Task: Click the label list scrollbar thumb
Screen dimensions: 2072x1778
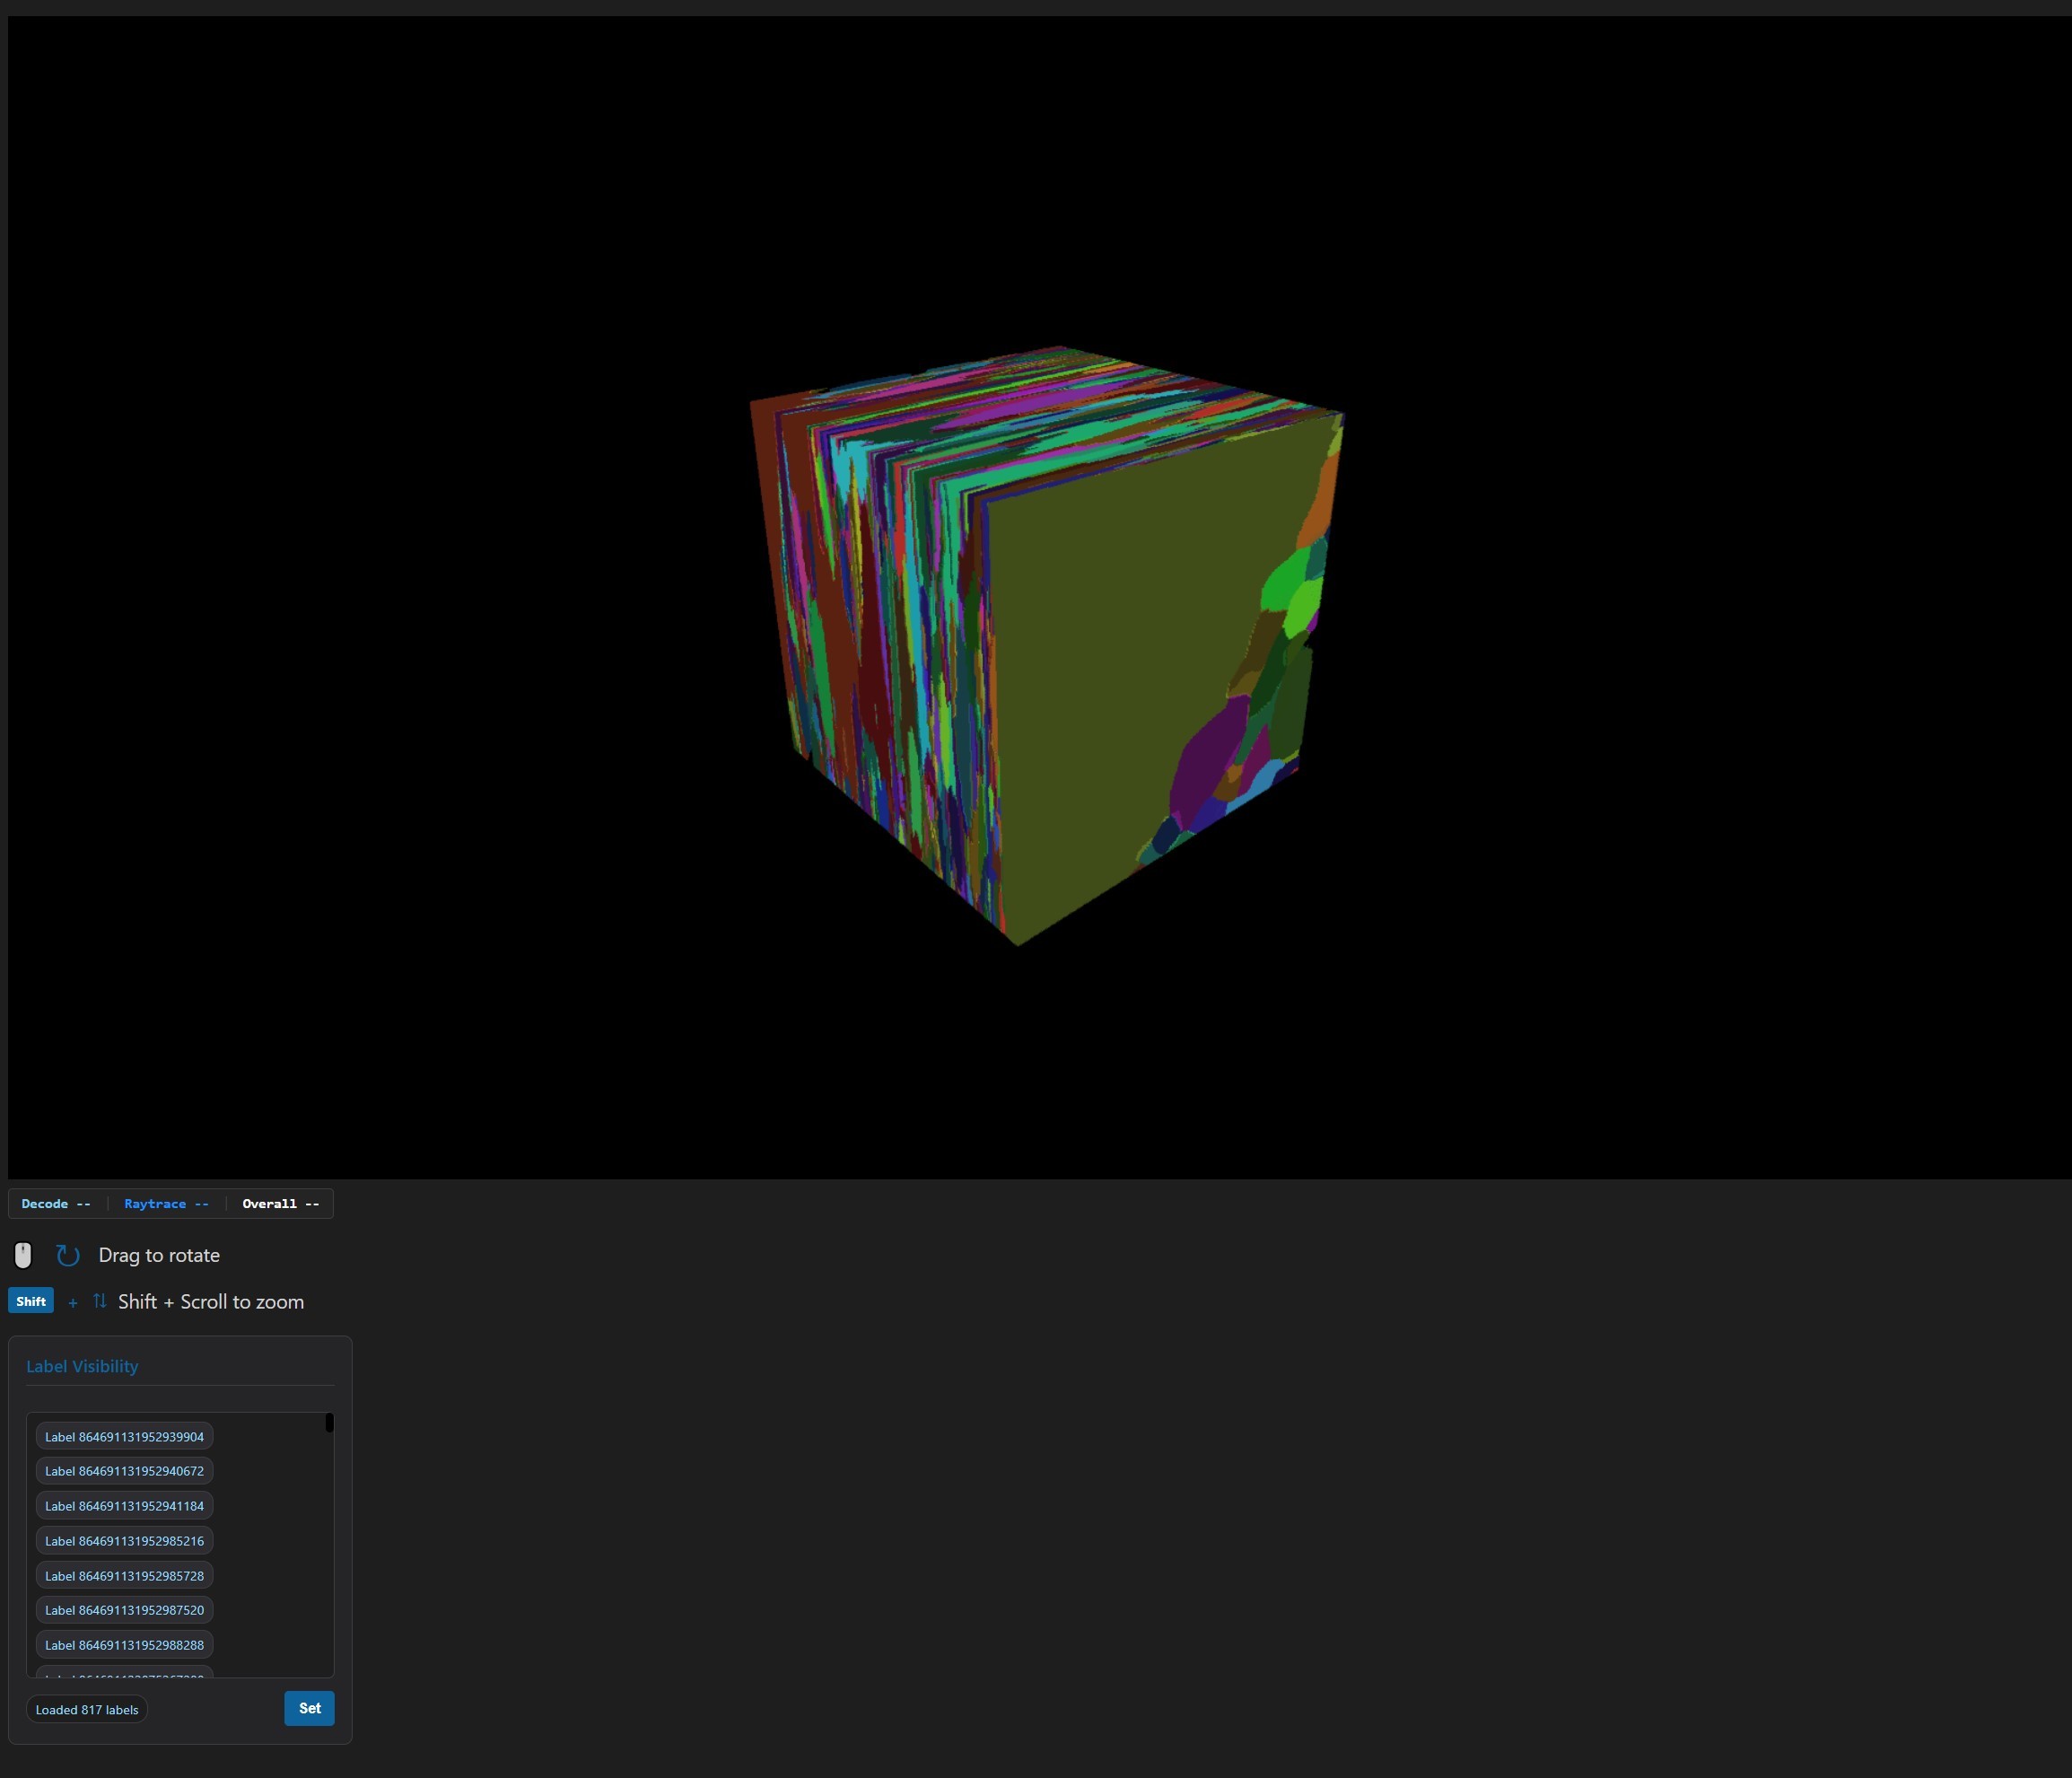Action: pos(329,1423)
